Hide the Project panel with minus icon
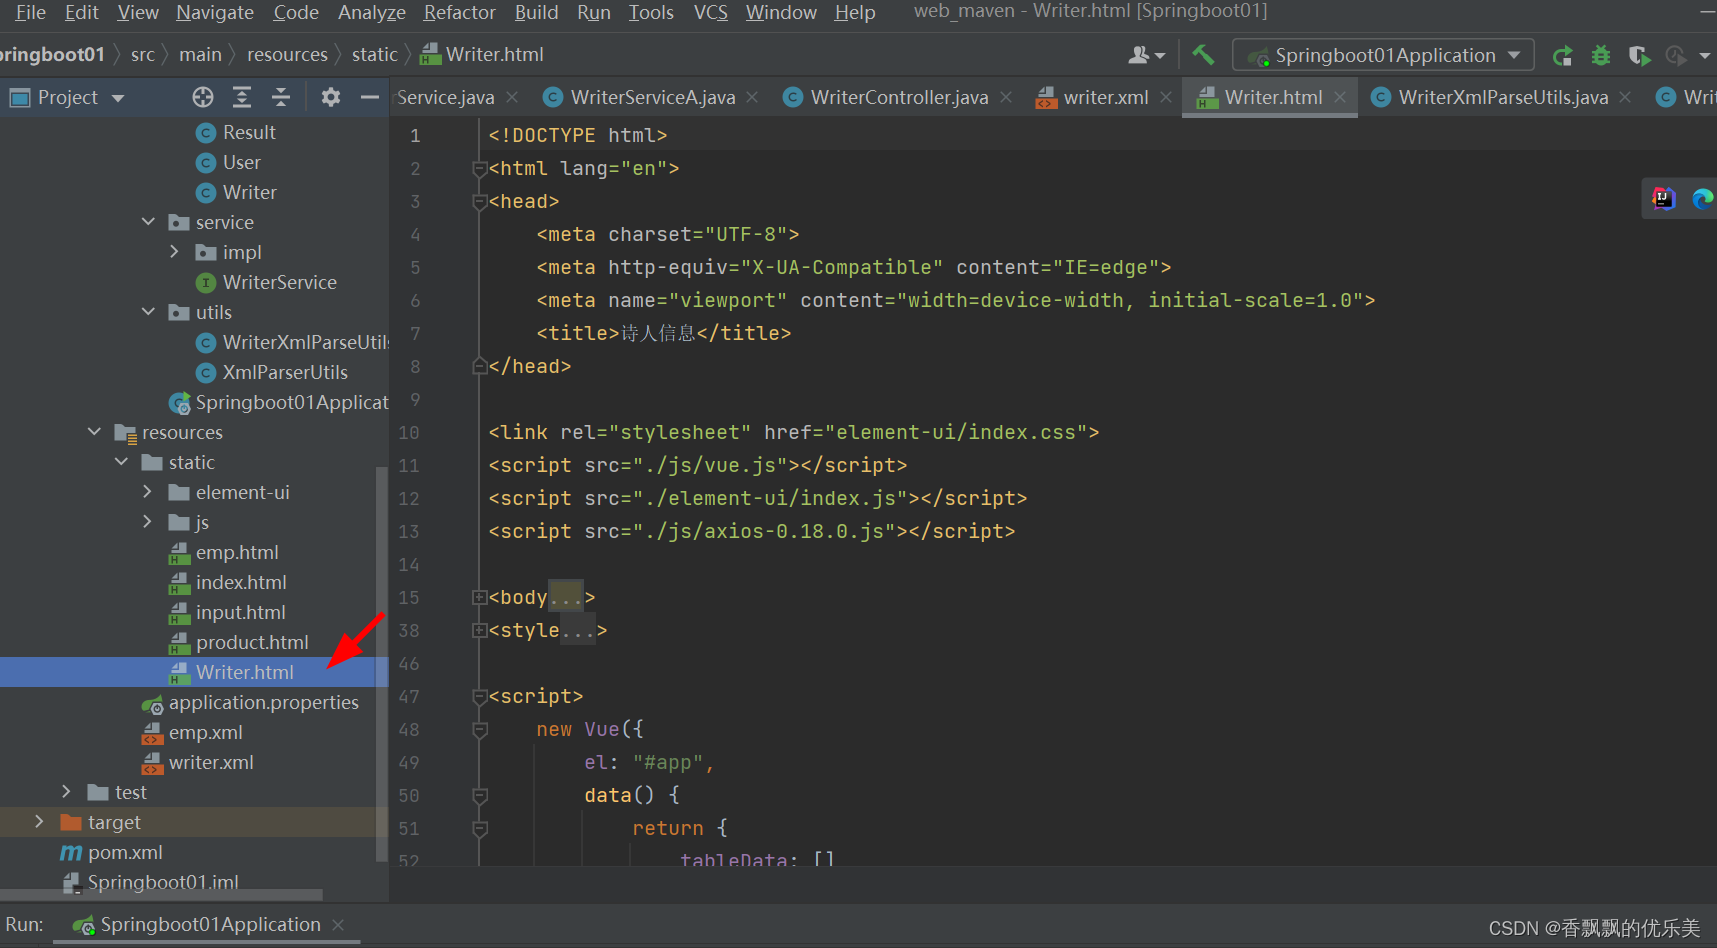 370,97
